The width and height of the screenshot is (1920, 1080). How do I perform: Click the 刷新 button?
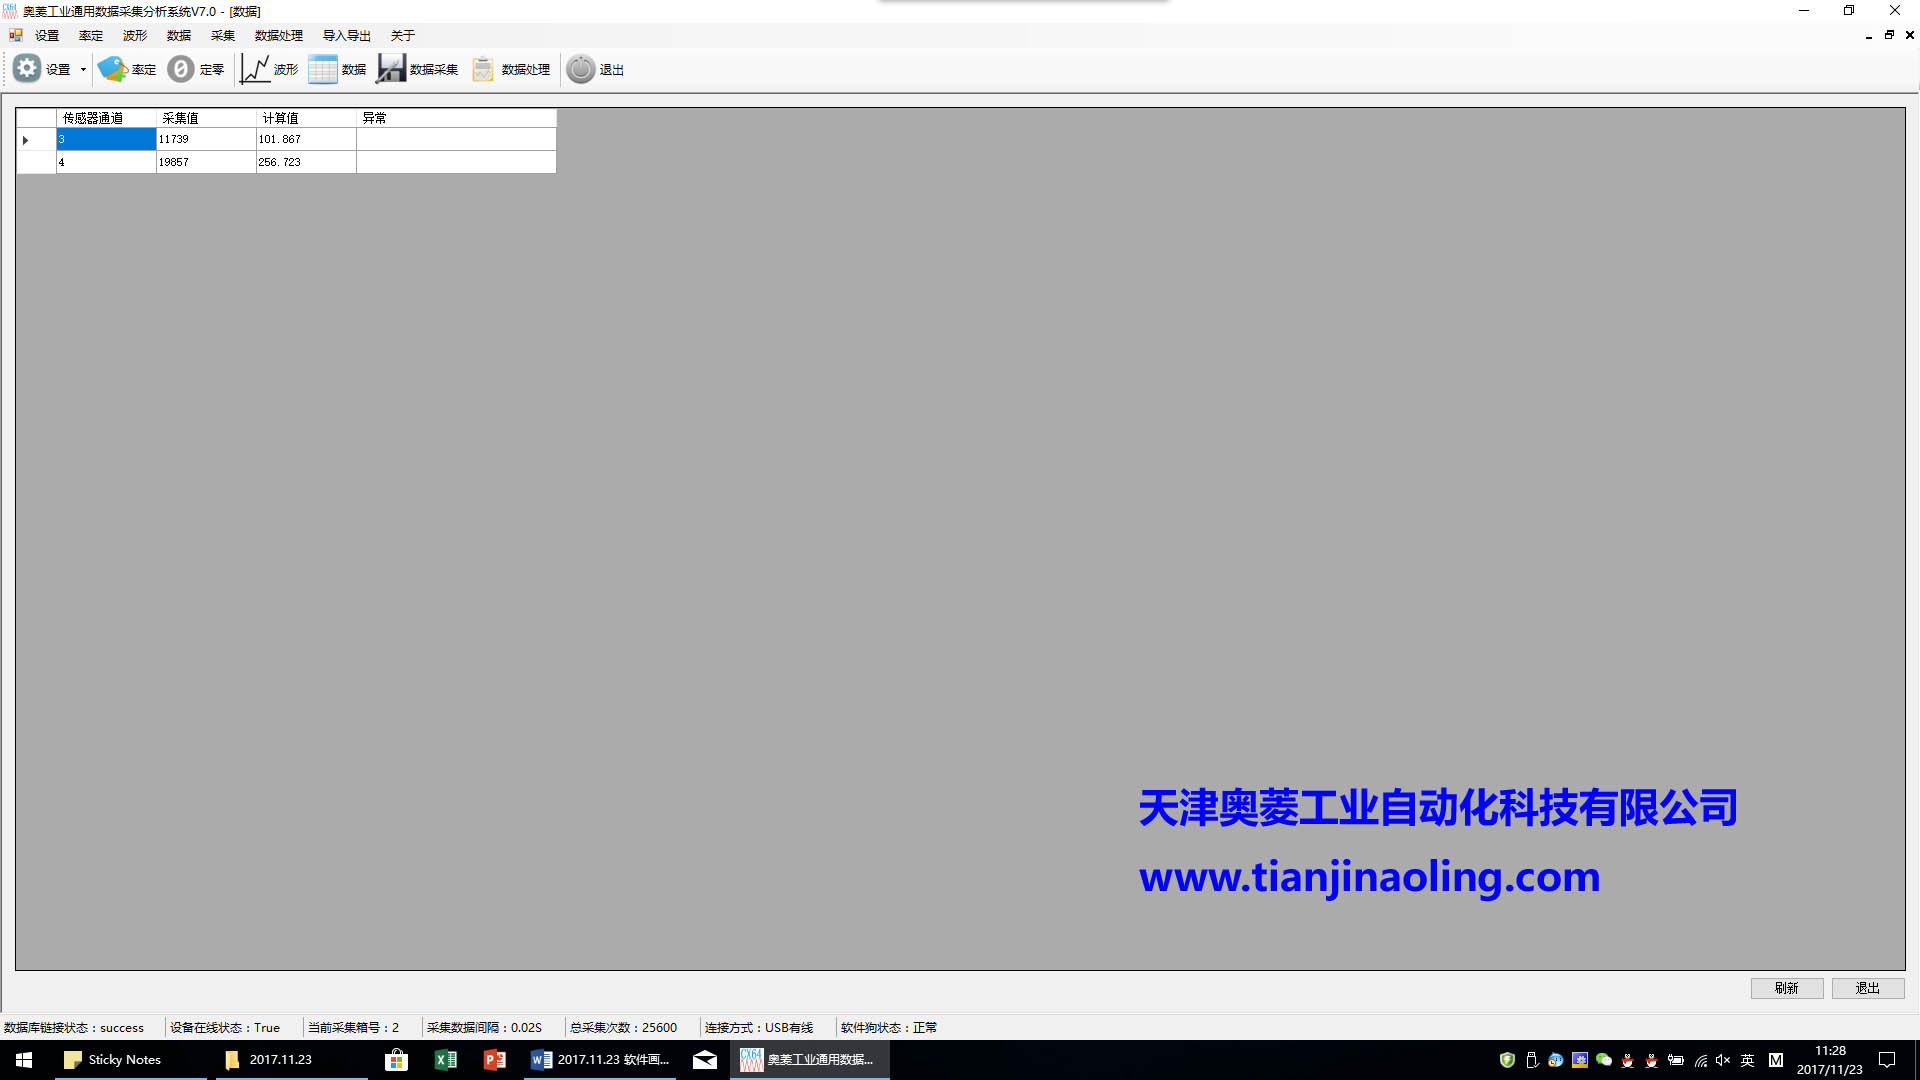pyautogui.click(x=1787, y=988)
